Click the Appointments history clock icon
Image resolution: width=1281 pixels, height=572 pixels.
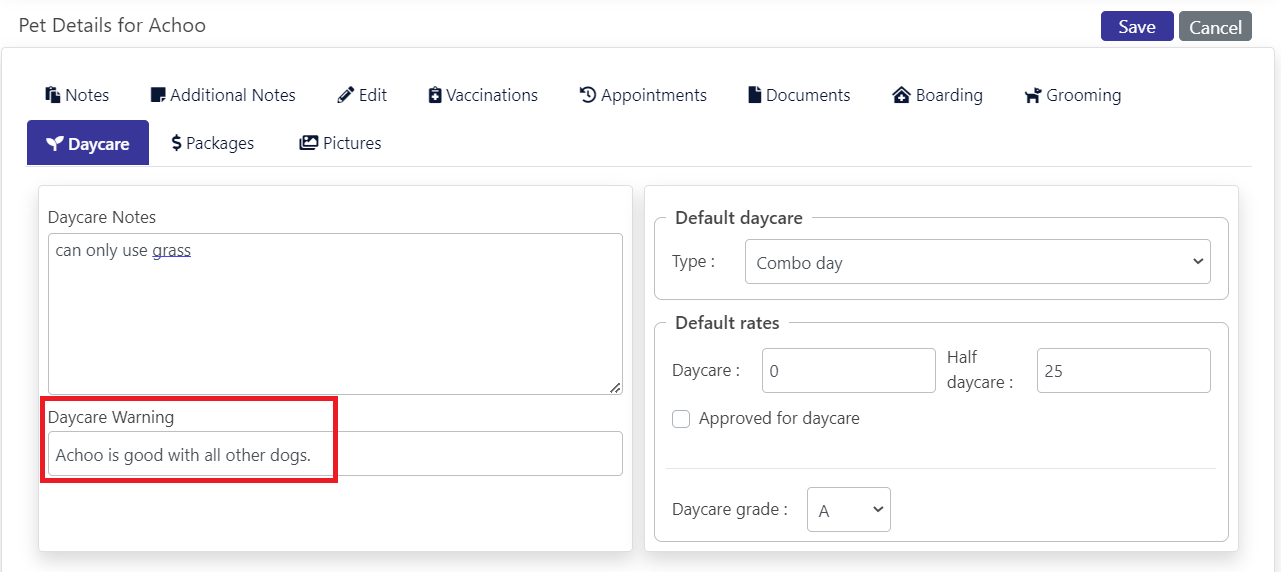click(x=588, y=95)
